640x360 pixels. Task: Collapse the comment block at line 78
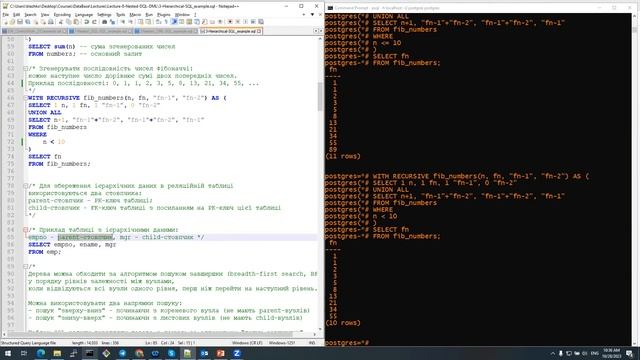[x=25, y=186]
